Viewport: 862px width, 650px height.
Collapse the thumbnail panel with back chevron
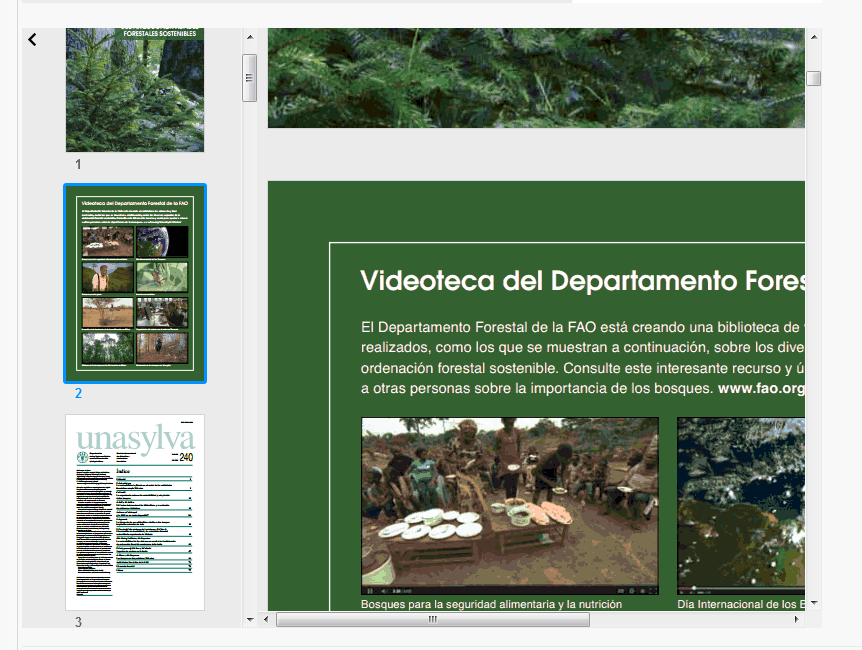[32, 40]
